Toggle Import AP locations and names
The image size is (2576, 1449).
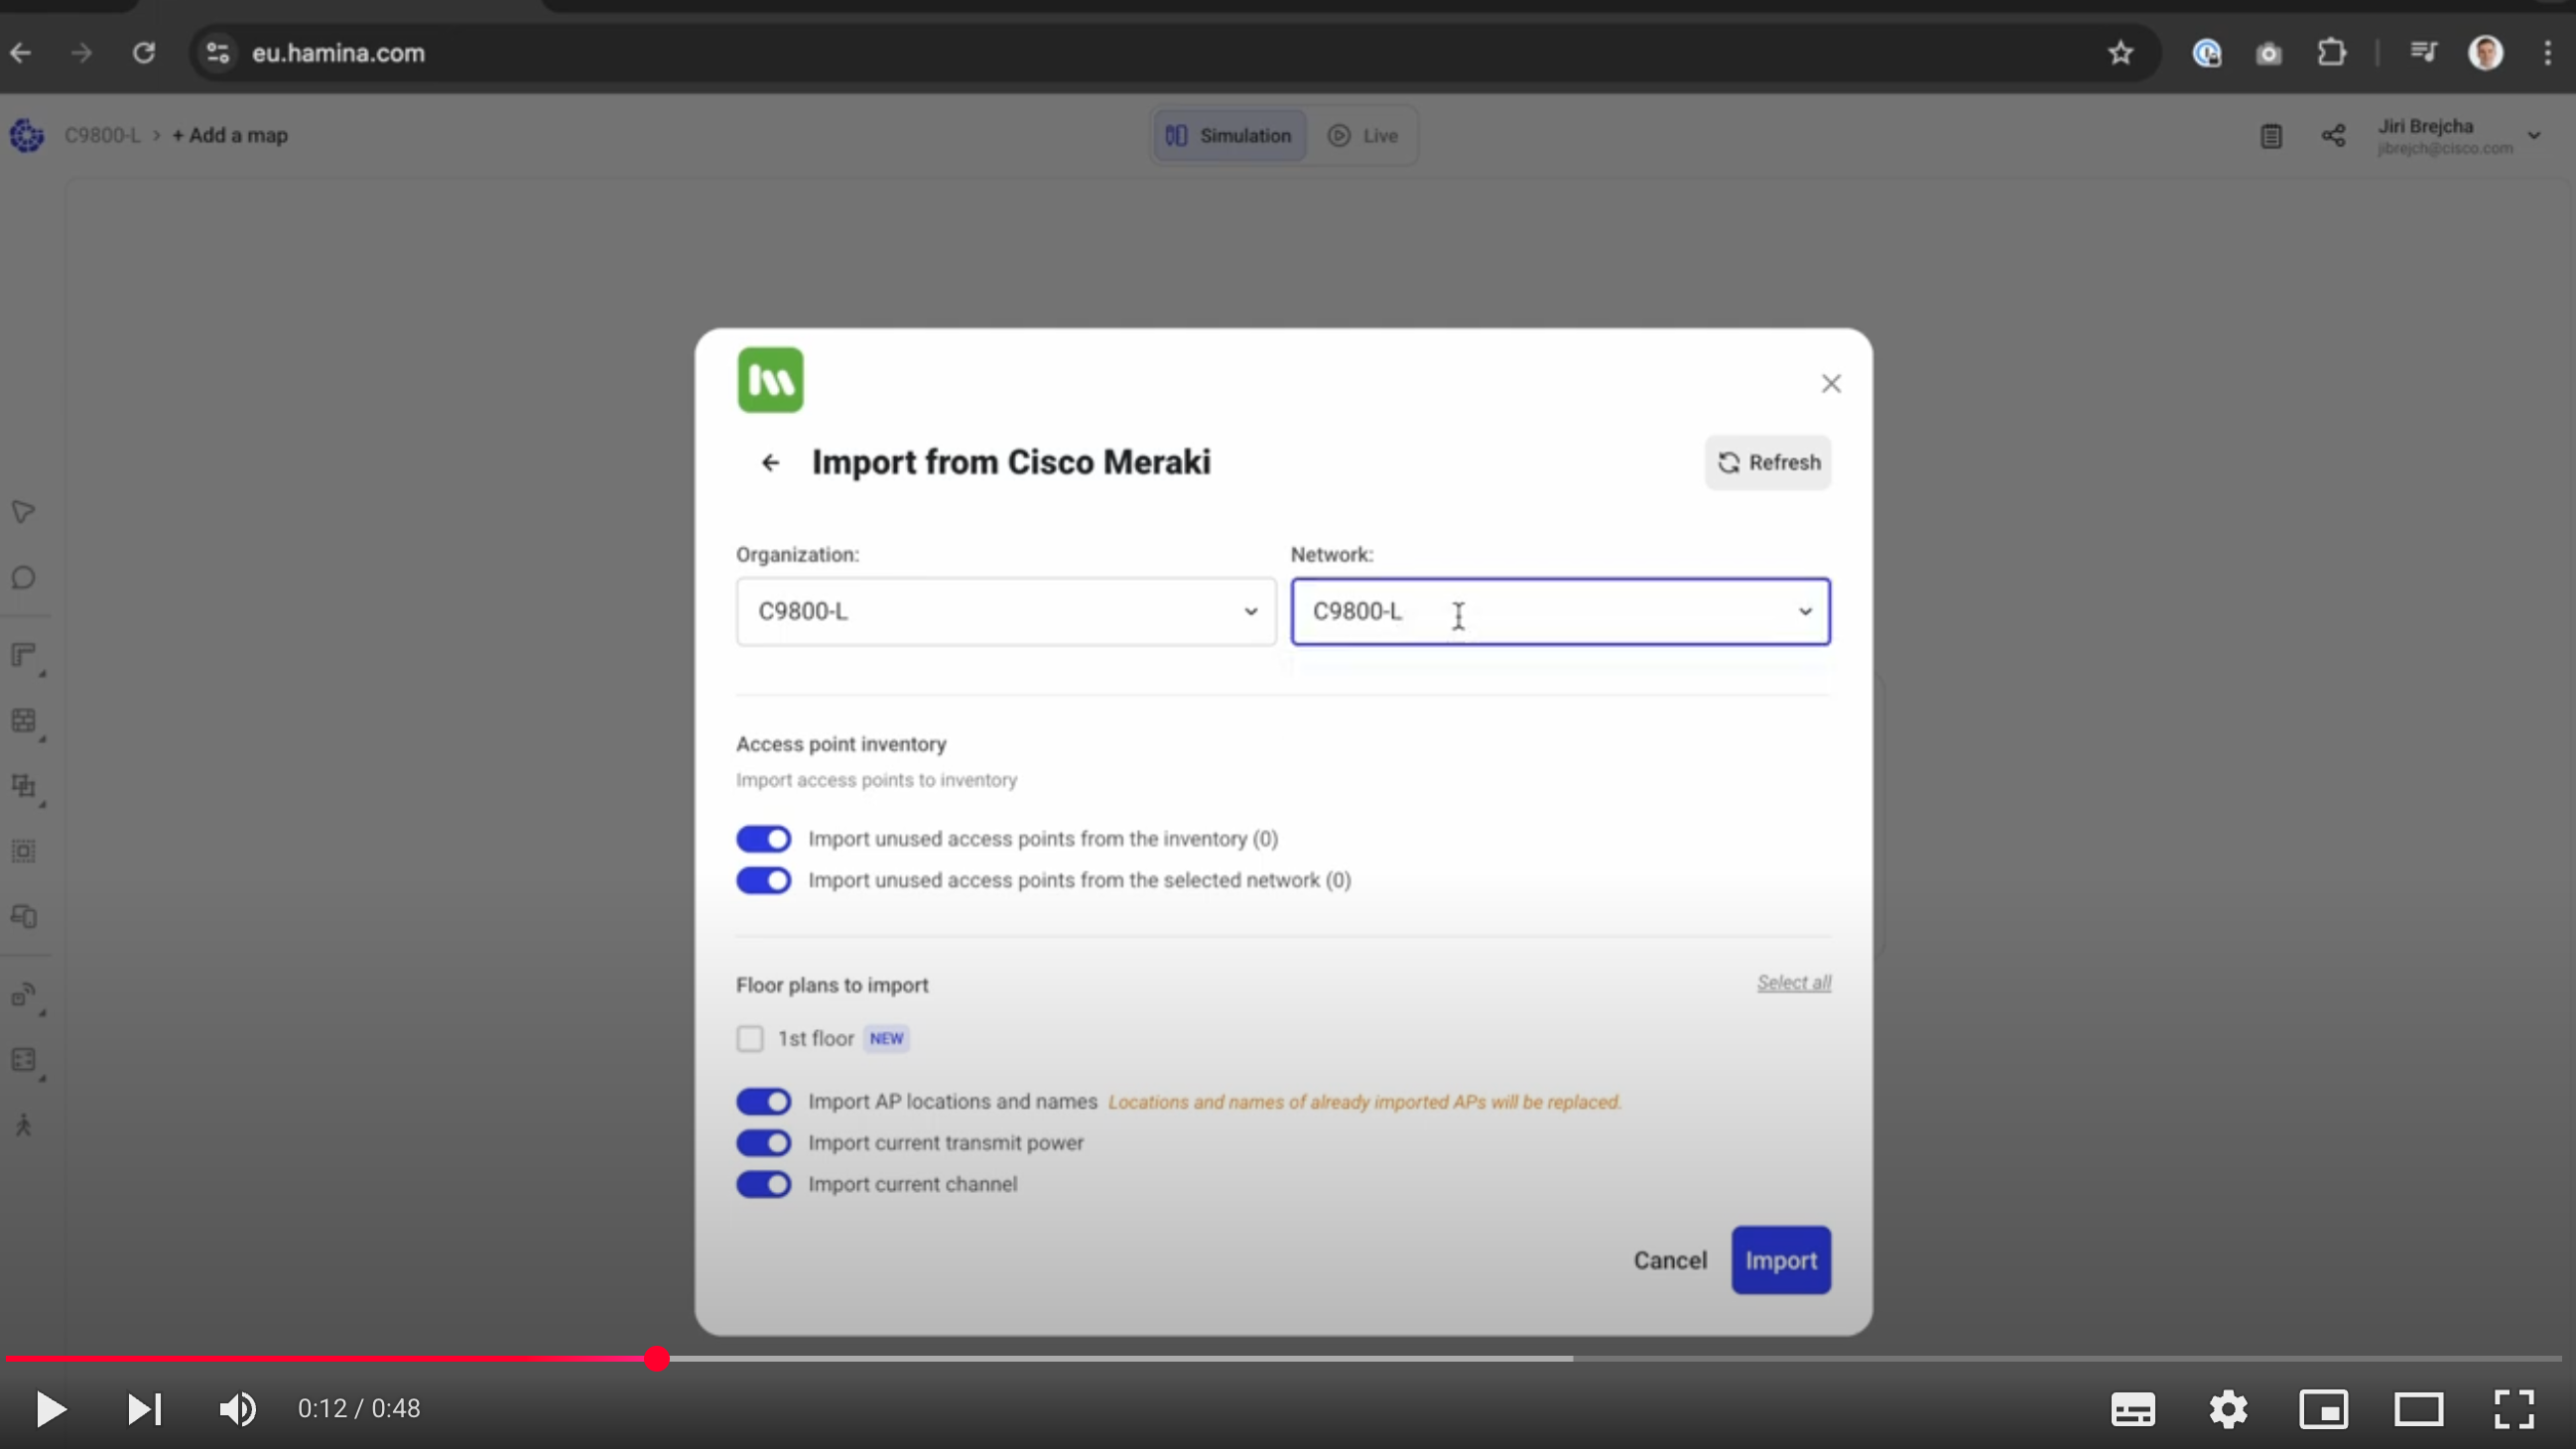764,1102
